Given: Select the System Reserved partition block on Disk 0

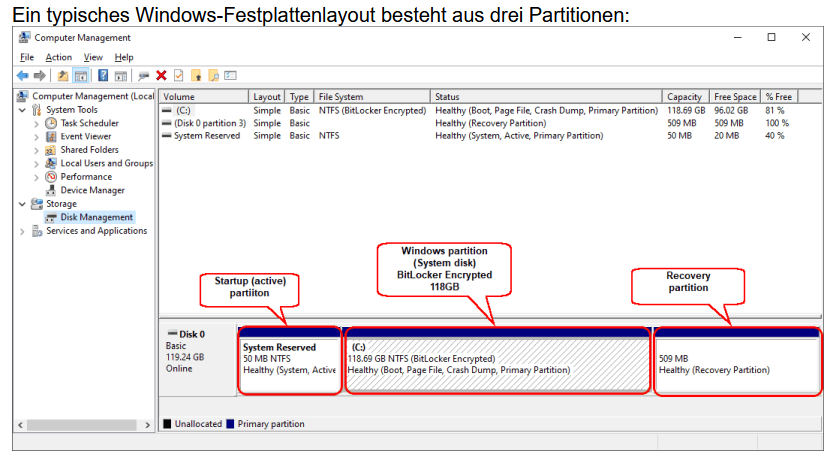Looking at the screenshot, I should (x=289, y=361).
